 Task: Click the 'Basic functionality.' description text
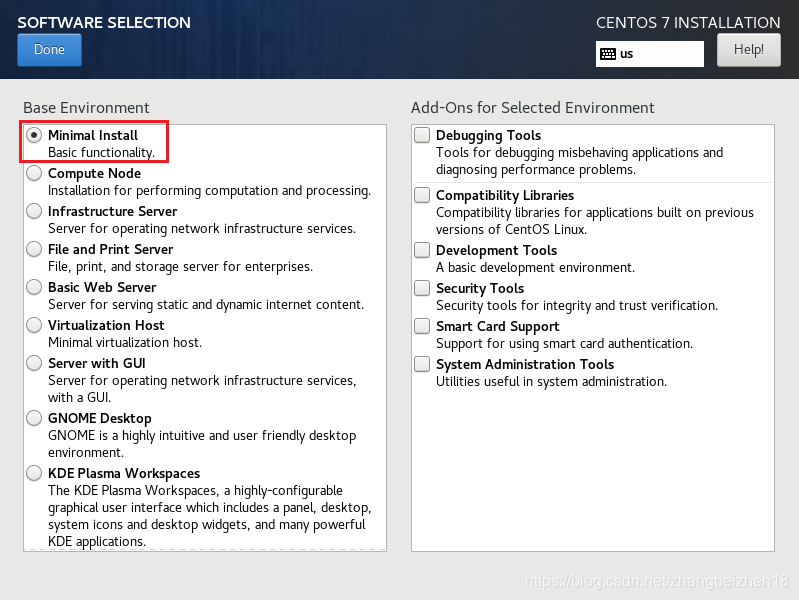[101, 152]
